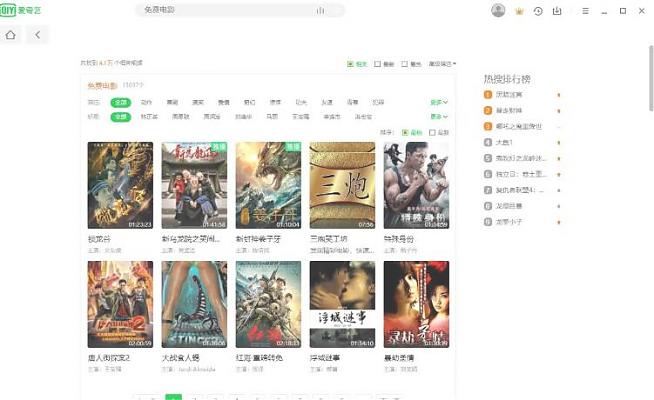Image resolution: width=654 pixels, height=400 pixels.
Task: Open the downloads icon in title bar
Action: point(557,11)
